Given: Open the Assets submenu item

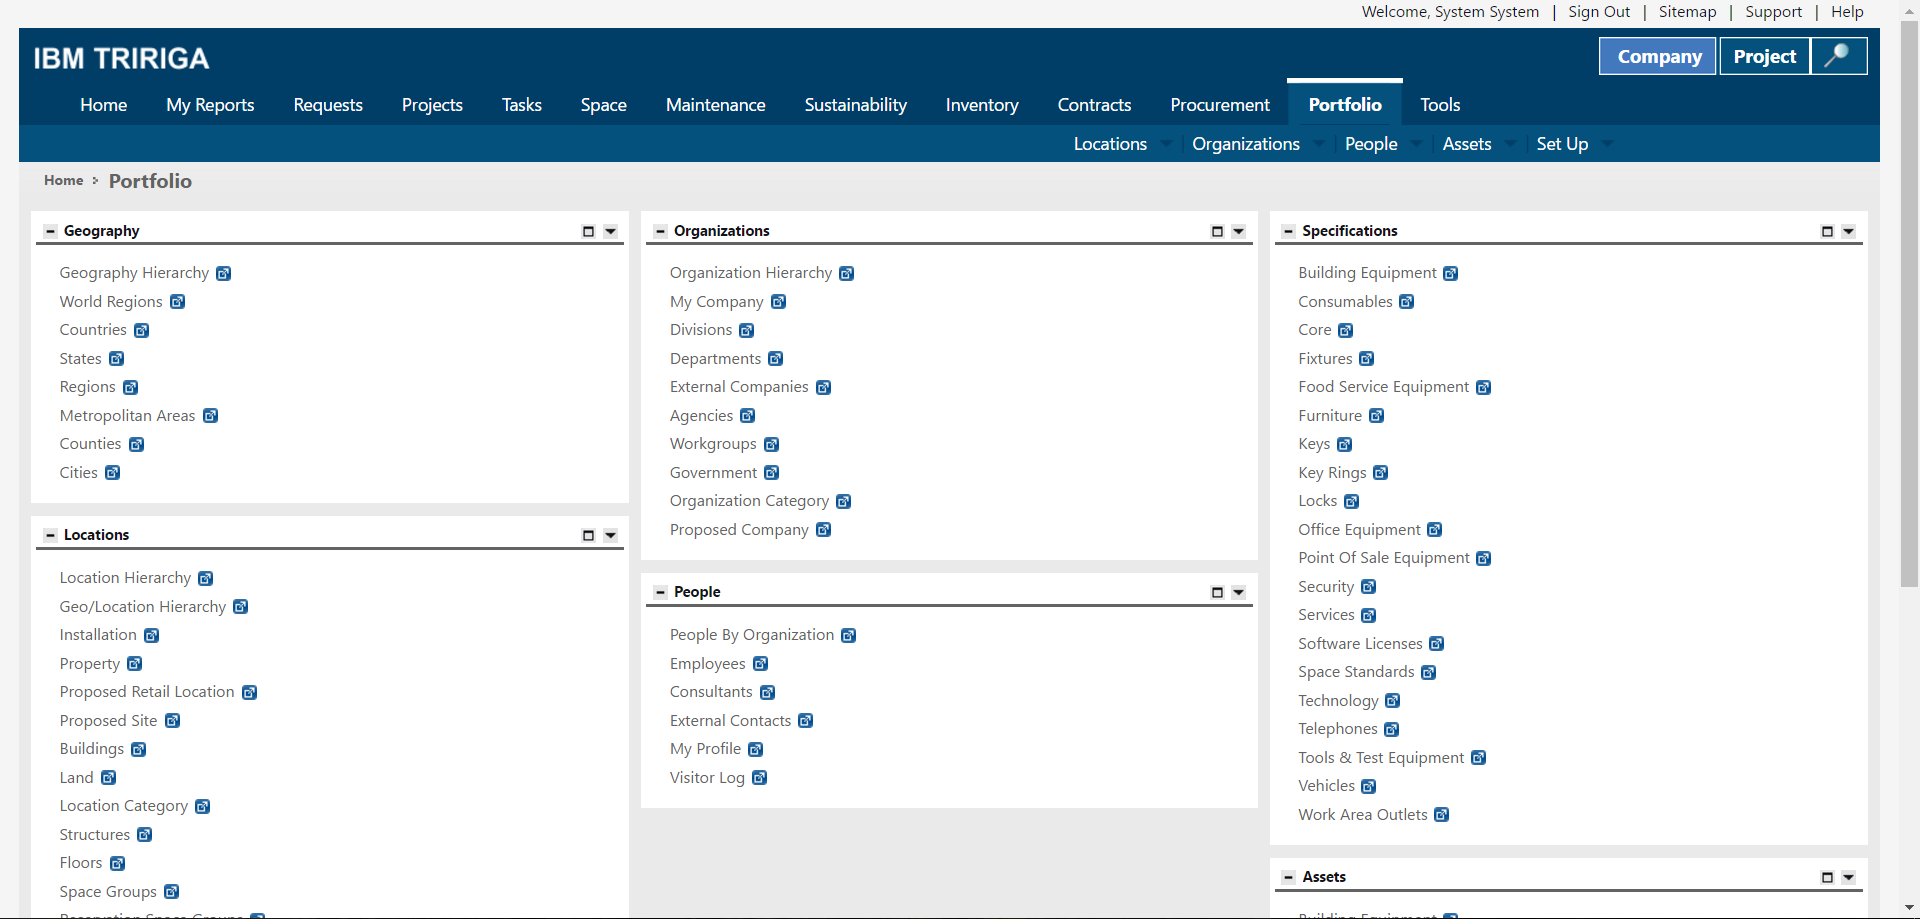Looking at the screenshot, I should pyautogui.click(x=1467, y=144).
